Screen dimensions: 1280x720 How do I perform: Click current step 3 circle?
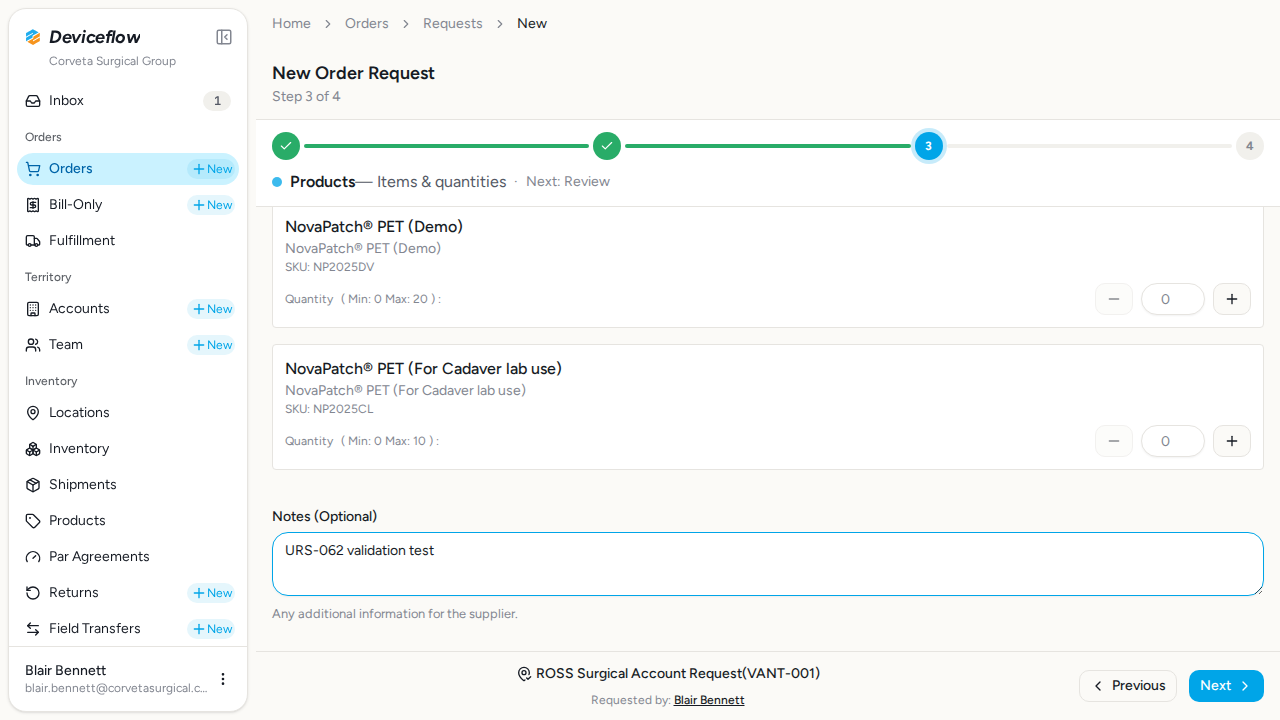pyautogui.click(x=928, y=146)
